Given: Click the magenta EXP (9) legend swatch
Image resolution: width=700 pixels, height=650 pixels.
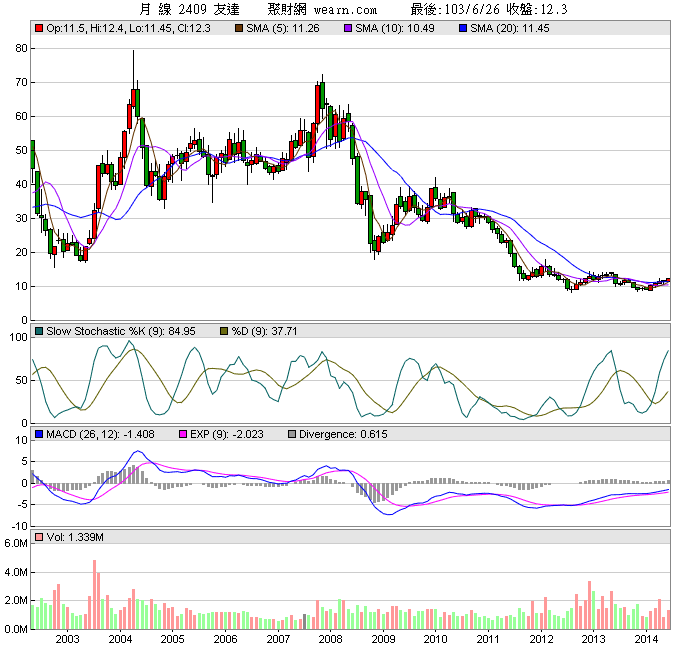Looking at the screenshot, I should pos(183,434).
